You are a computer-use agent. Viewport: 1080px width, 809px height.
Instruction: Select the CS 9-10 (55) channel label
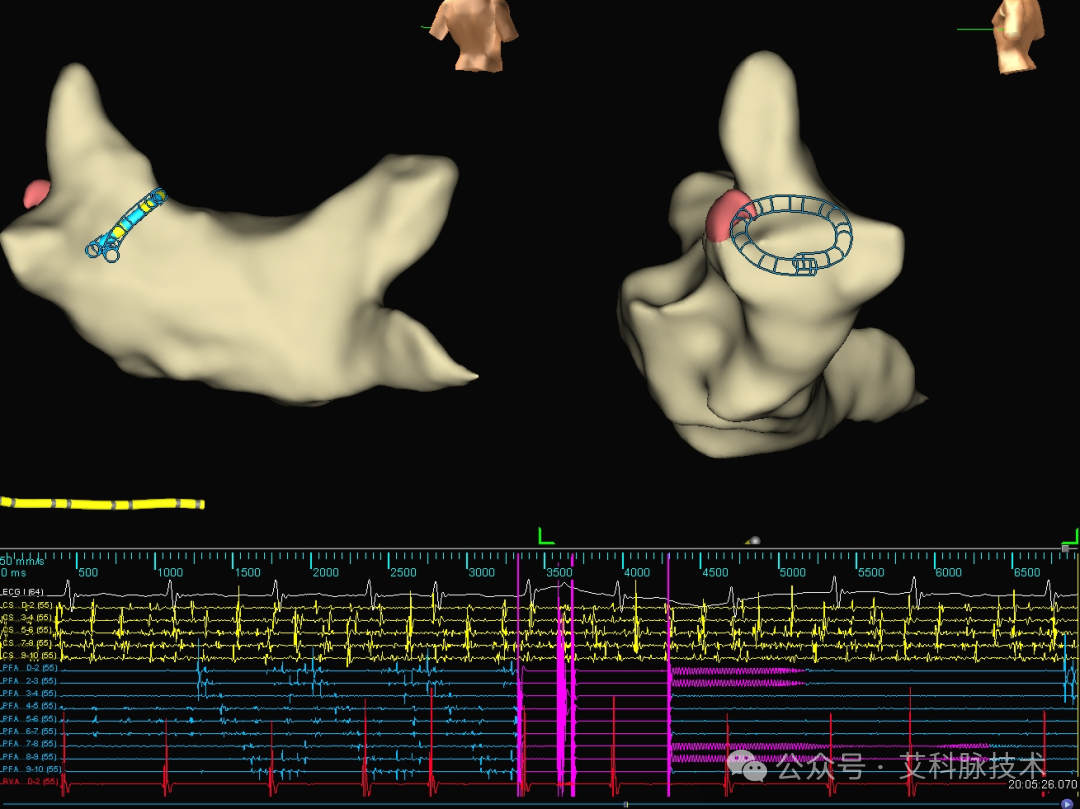pos(28,655)
